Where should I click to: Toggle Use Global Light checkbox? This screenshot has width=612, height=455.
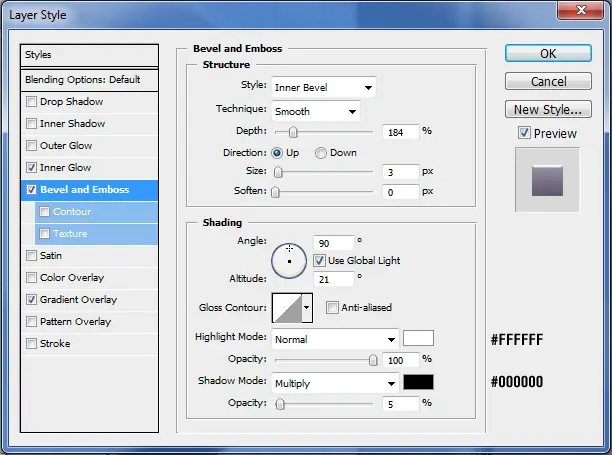point(319,260)
